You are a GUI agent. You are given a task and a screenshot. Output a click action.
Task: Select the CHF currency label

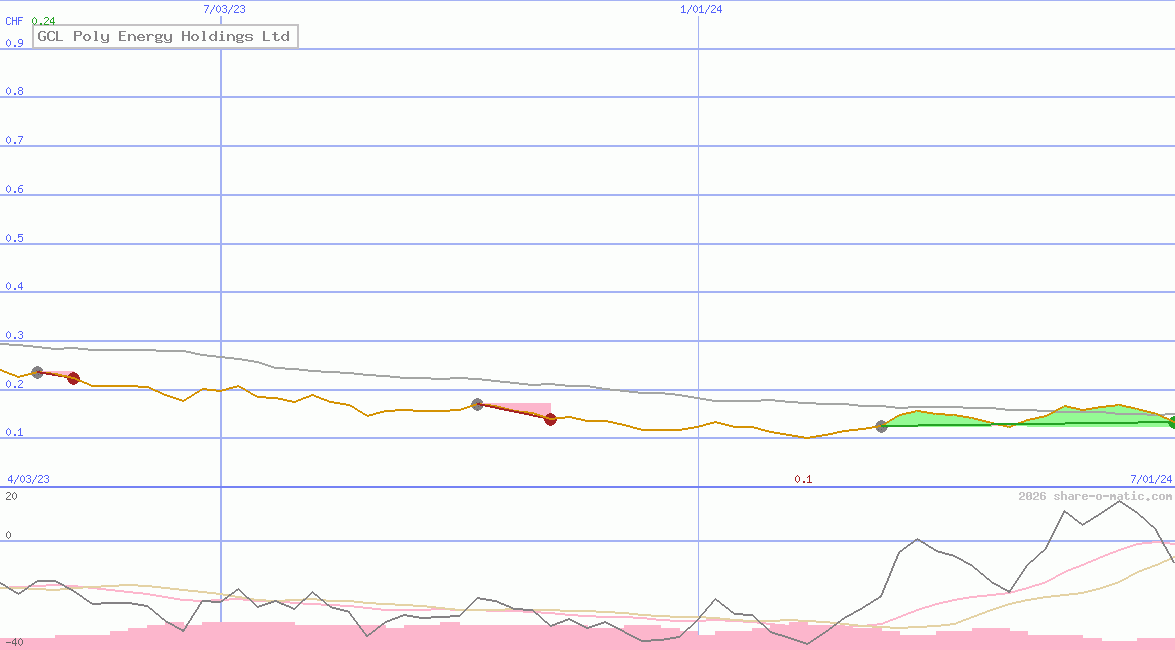[13, 20]
